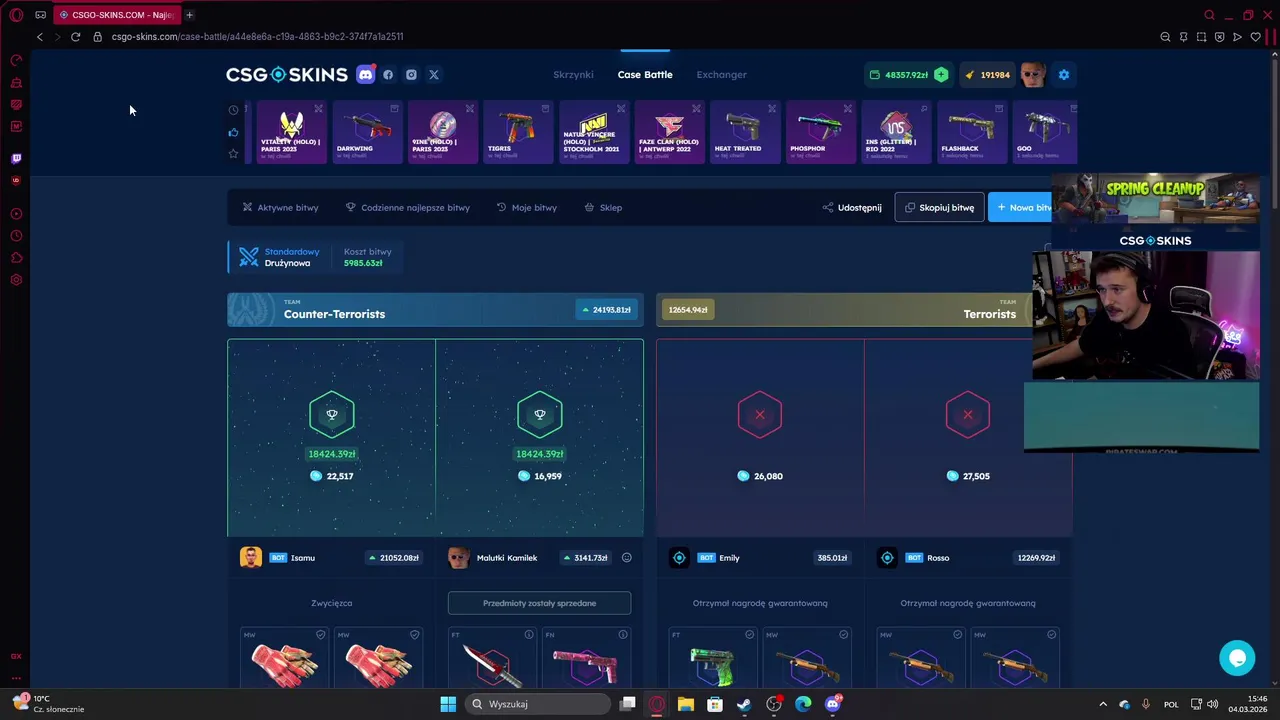Open Heat Treated drop card
The width and height of the screenshot is (1280, 720).
tap(745, 132)
